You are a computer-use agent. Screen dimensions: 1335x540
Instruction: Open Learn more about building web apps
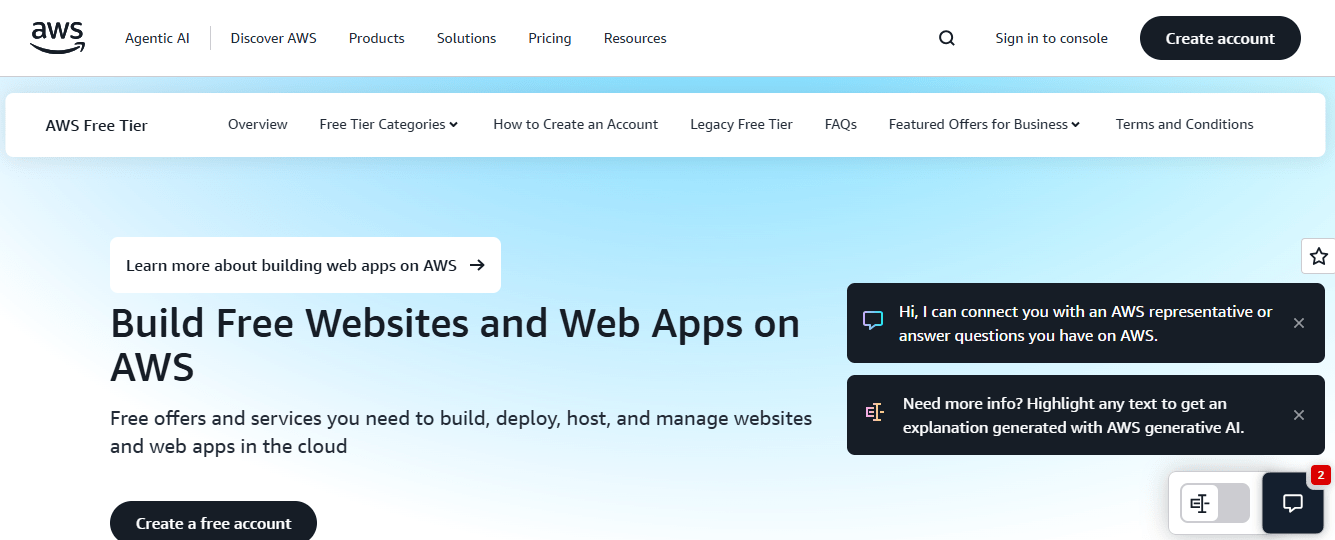point(305,265)
